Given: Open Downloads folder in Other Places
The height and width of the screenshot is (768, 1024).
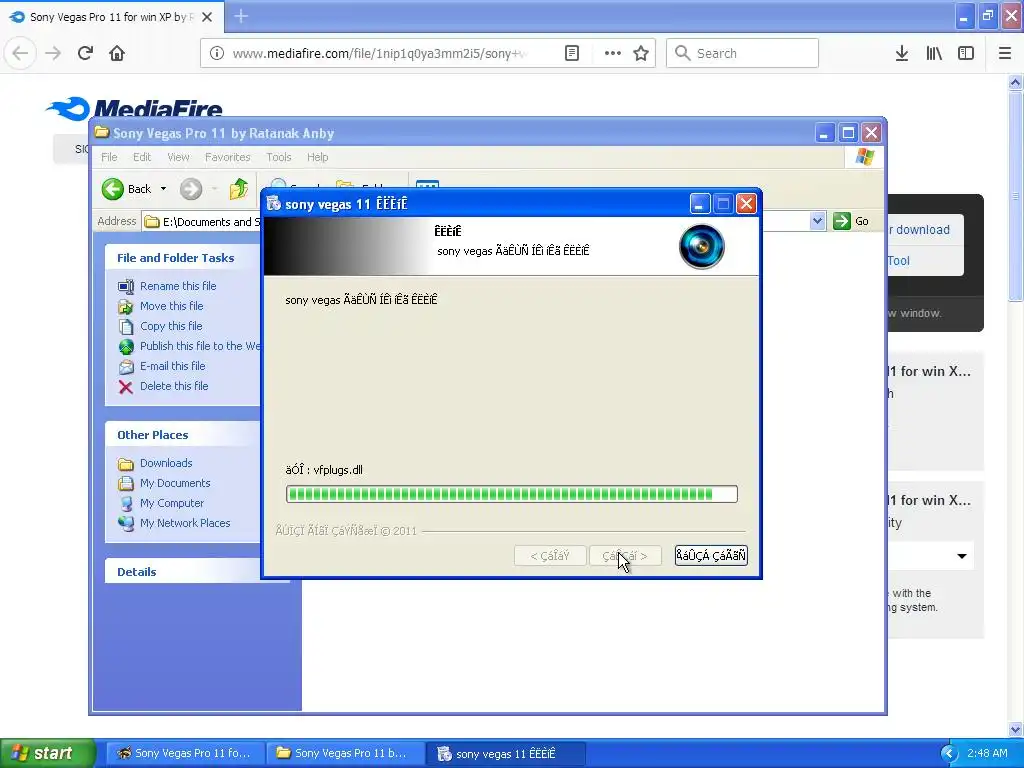Looking at the screenshot, I should coord(166,463).
